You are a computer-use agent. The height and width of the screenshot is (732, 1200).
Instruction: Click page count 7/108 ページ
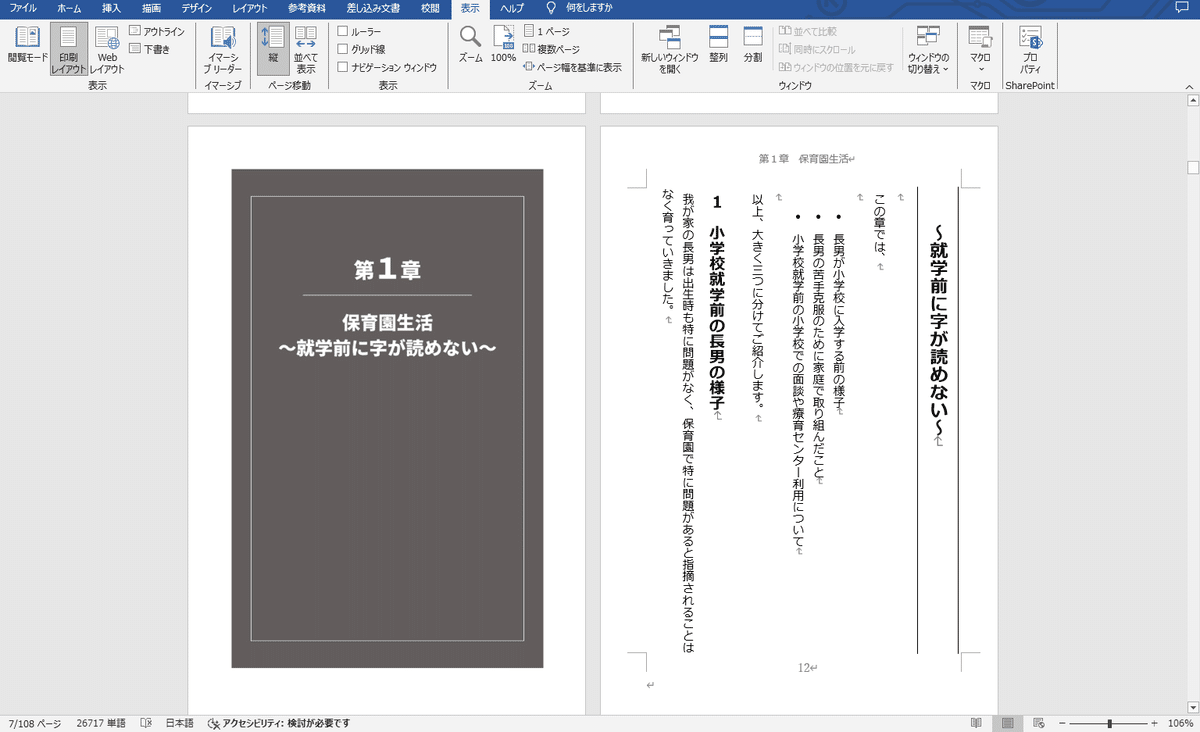point(34,722)
